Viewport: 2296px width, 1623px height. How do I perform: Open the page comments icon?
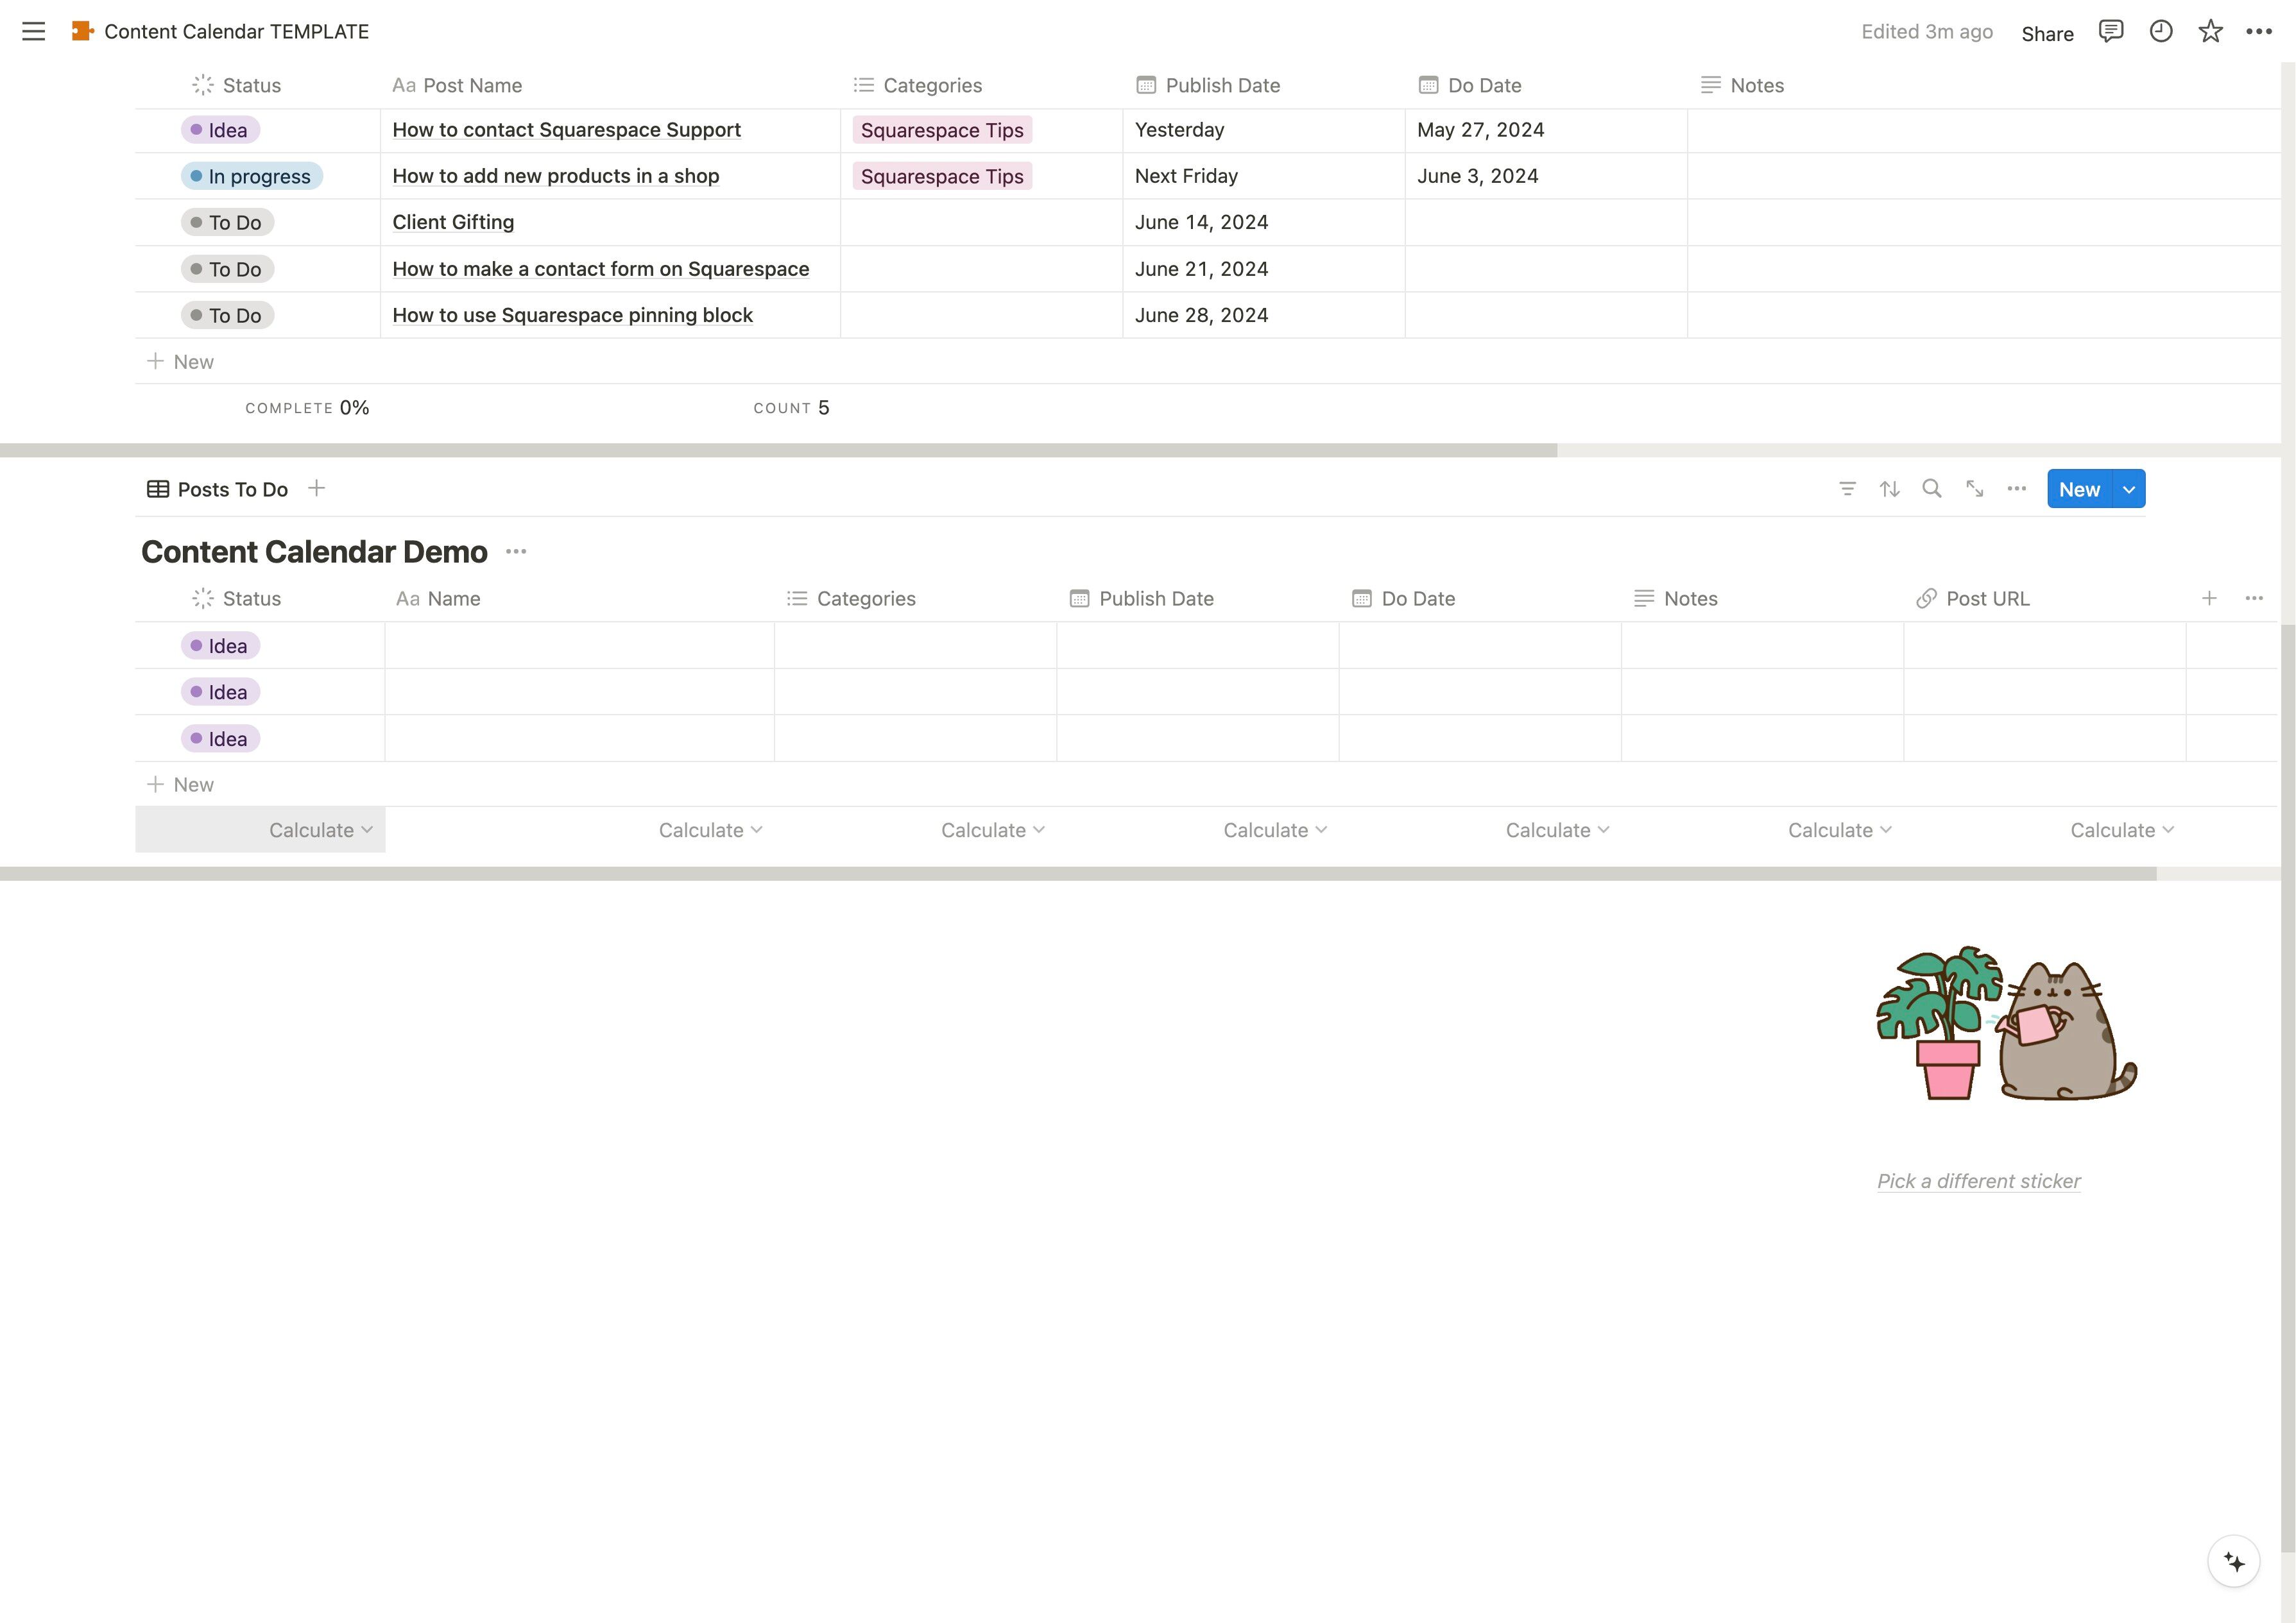2110,32
